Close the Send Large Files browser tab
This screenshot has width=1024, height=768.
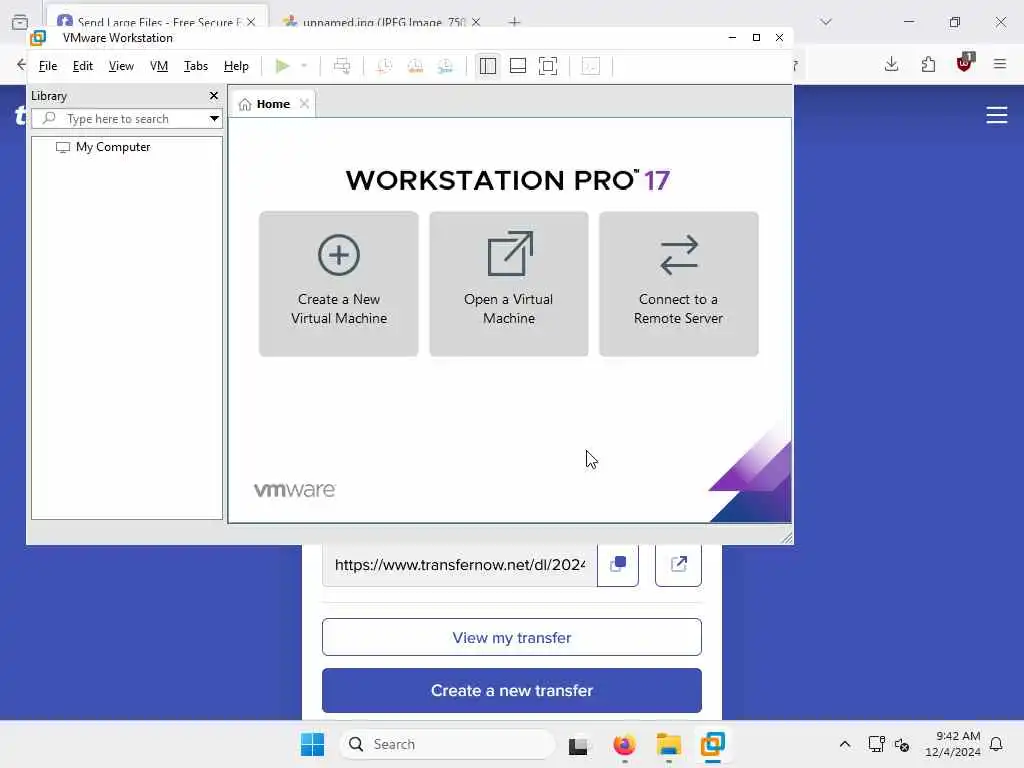251,22
